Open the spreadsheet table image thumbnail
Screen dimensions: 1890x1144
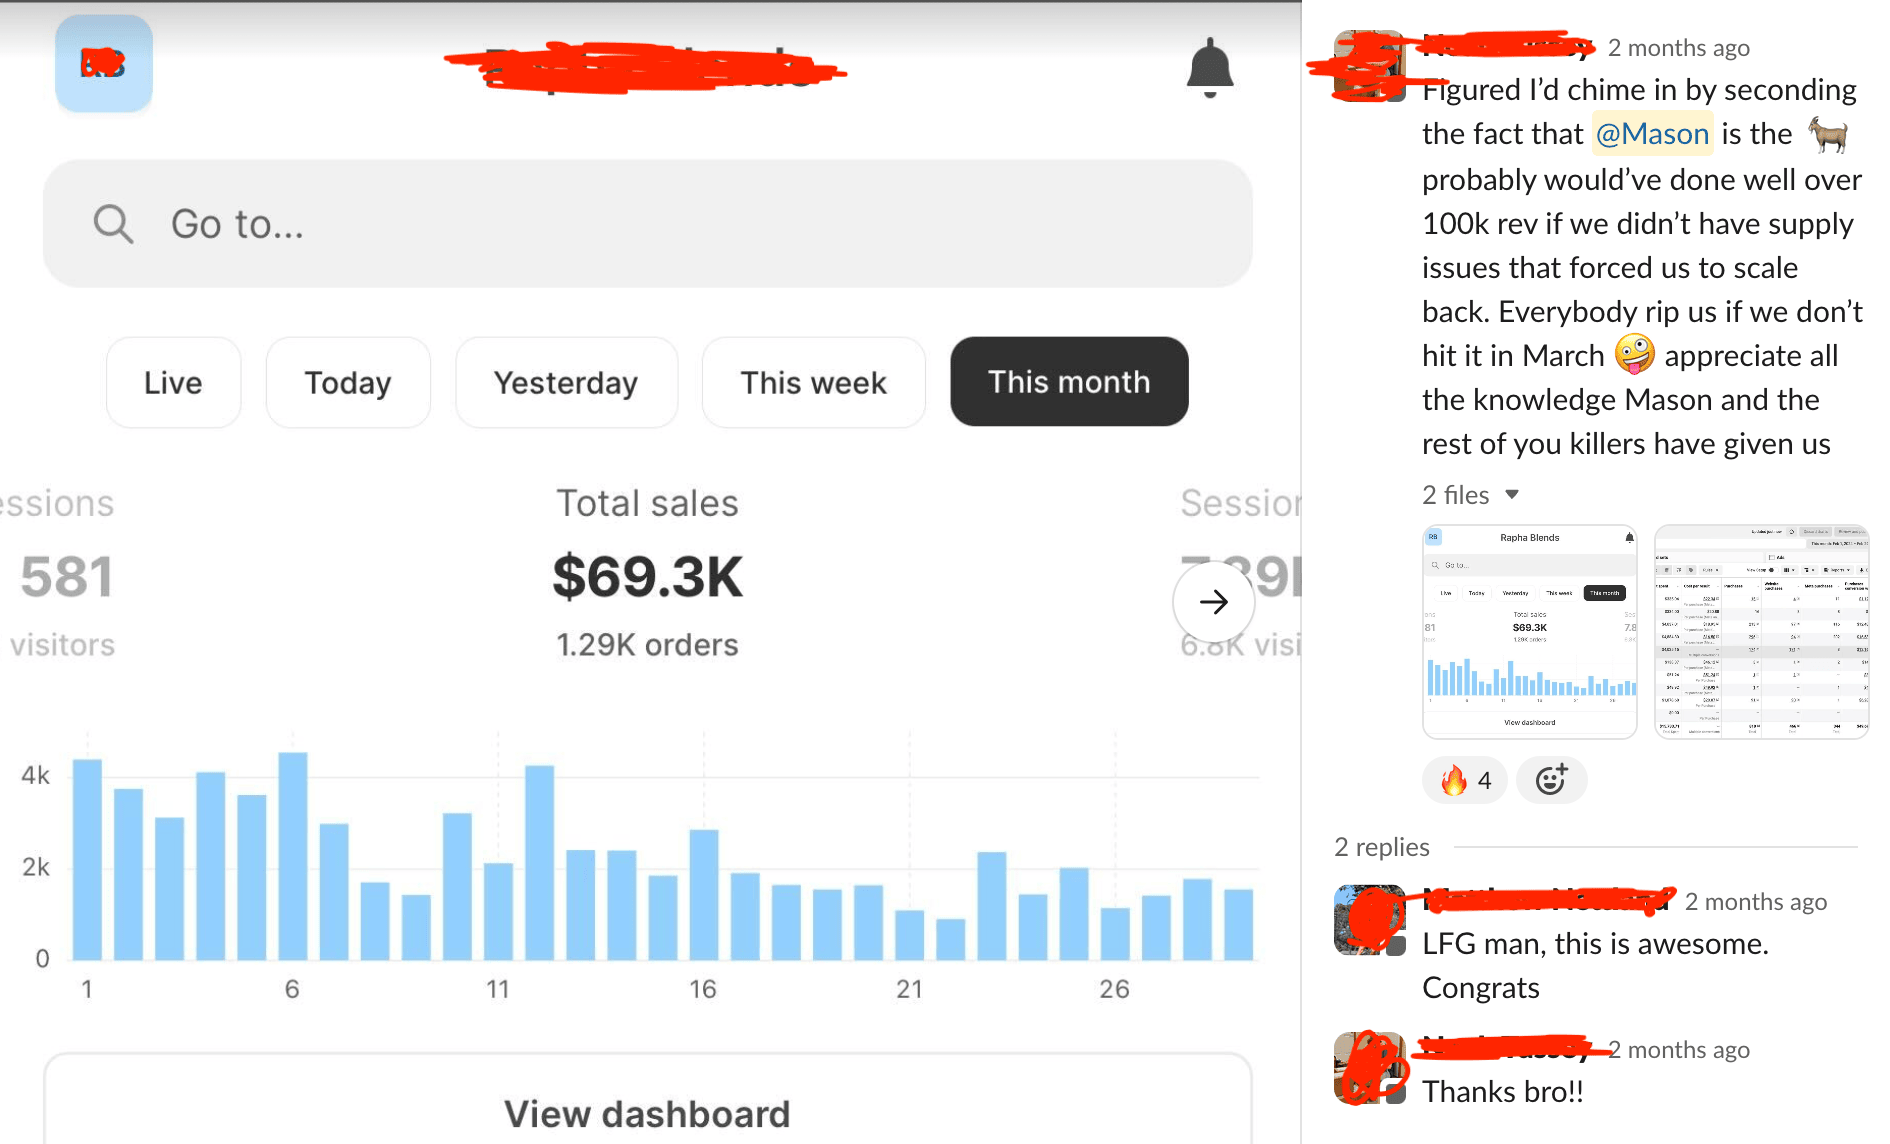(1761, 632)
